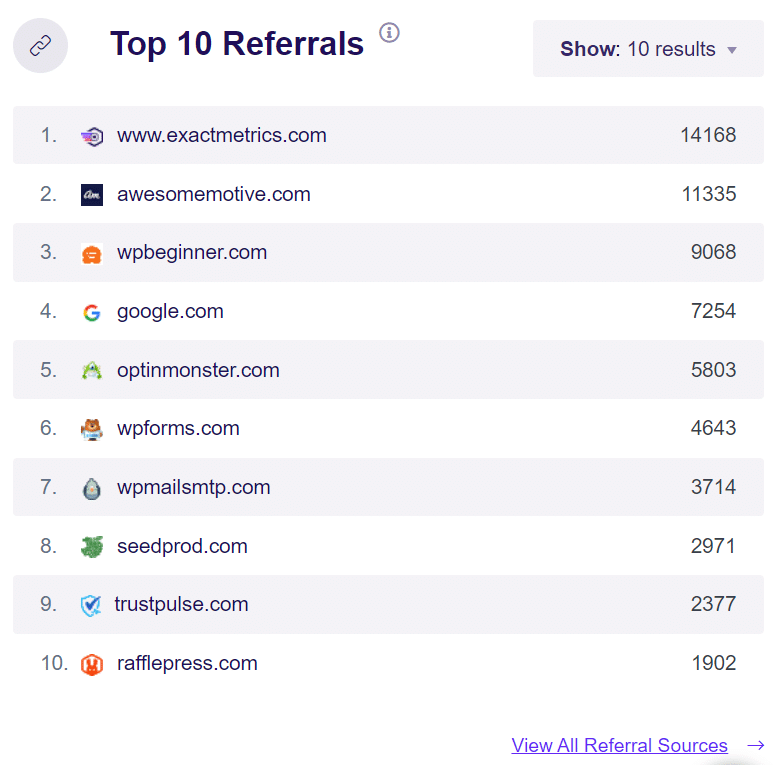Image resolution: width=780 pixels, height=765 pixels.
Task: Click the chain link icon beside title
Action: [x=40, y=46]
